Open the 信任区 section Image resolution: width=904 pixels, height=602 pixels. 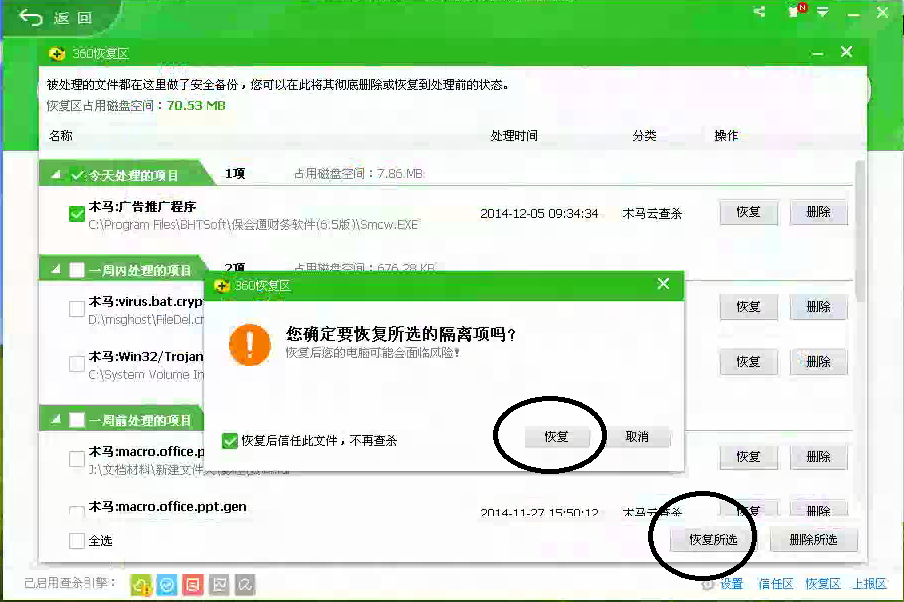tap(774, 584)
